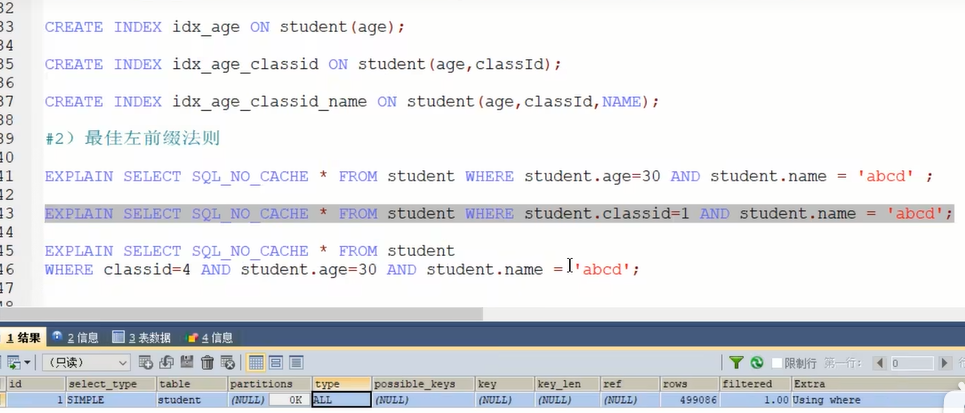Click the query with student.age=30 on line 41
The image size is (965, 413).
pos(489,177)
